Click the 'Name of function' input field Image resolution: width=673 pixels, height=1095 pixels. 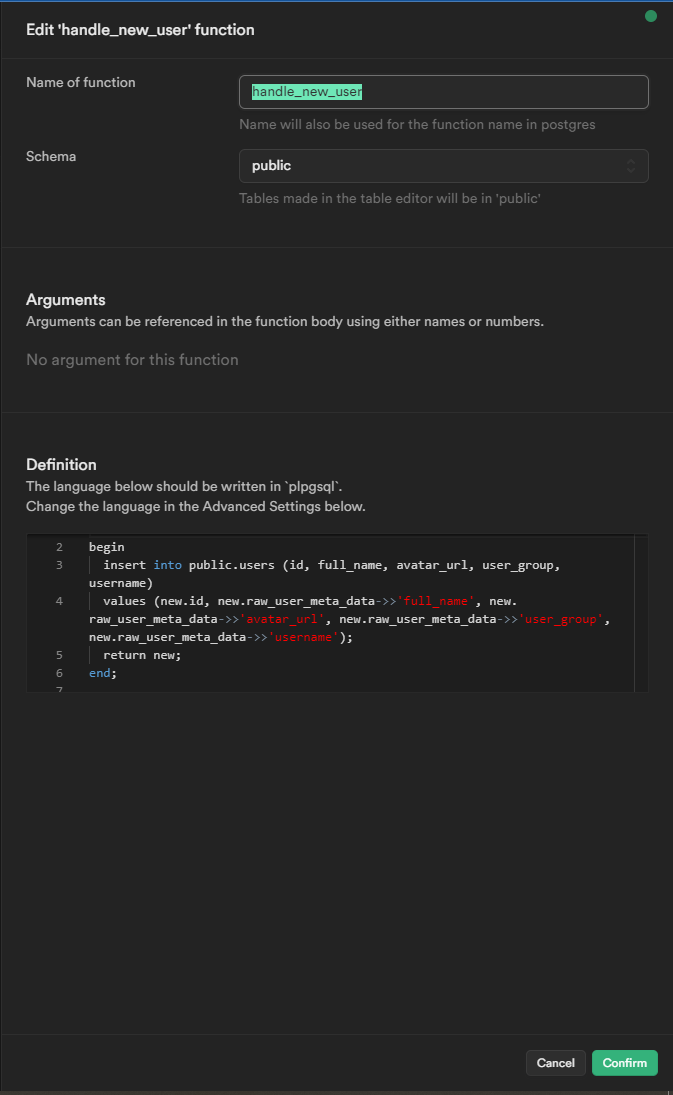click(443, 92)
